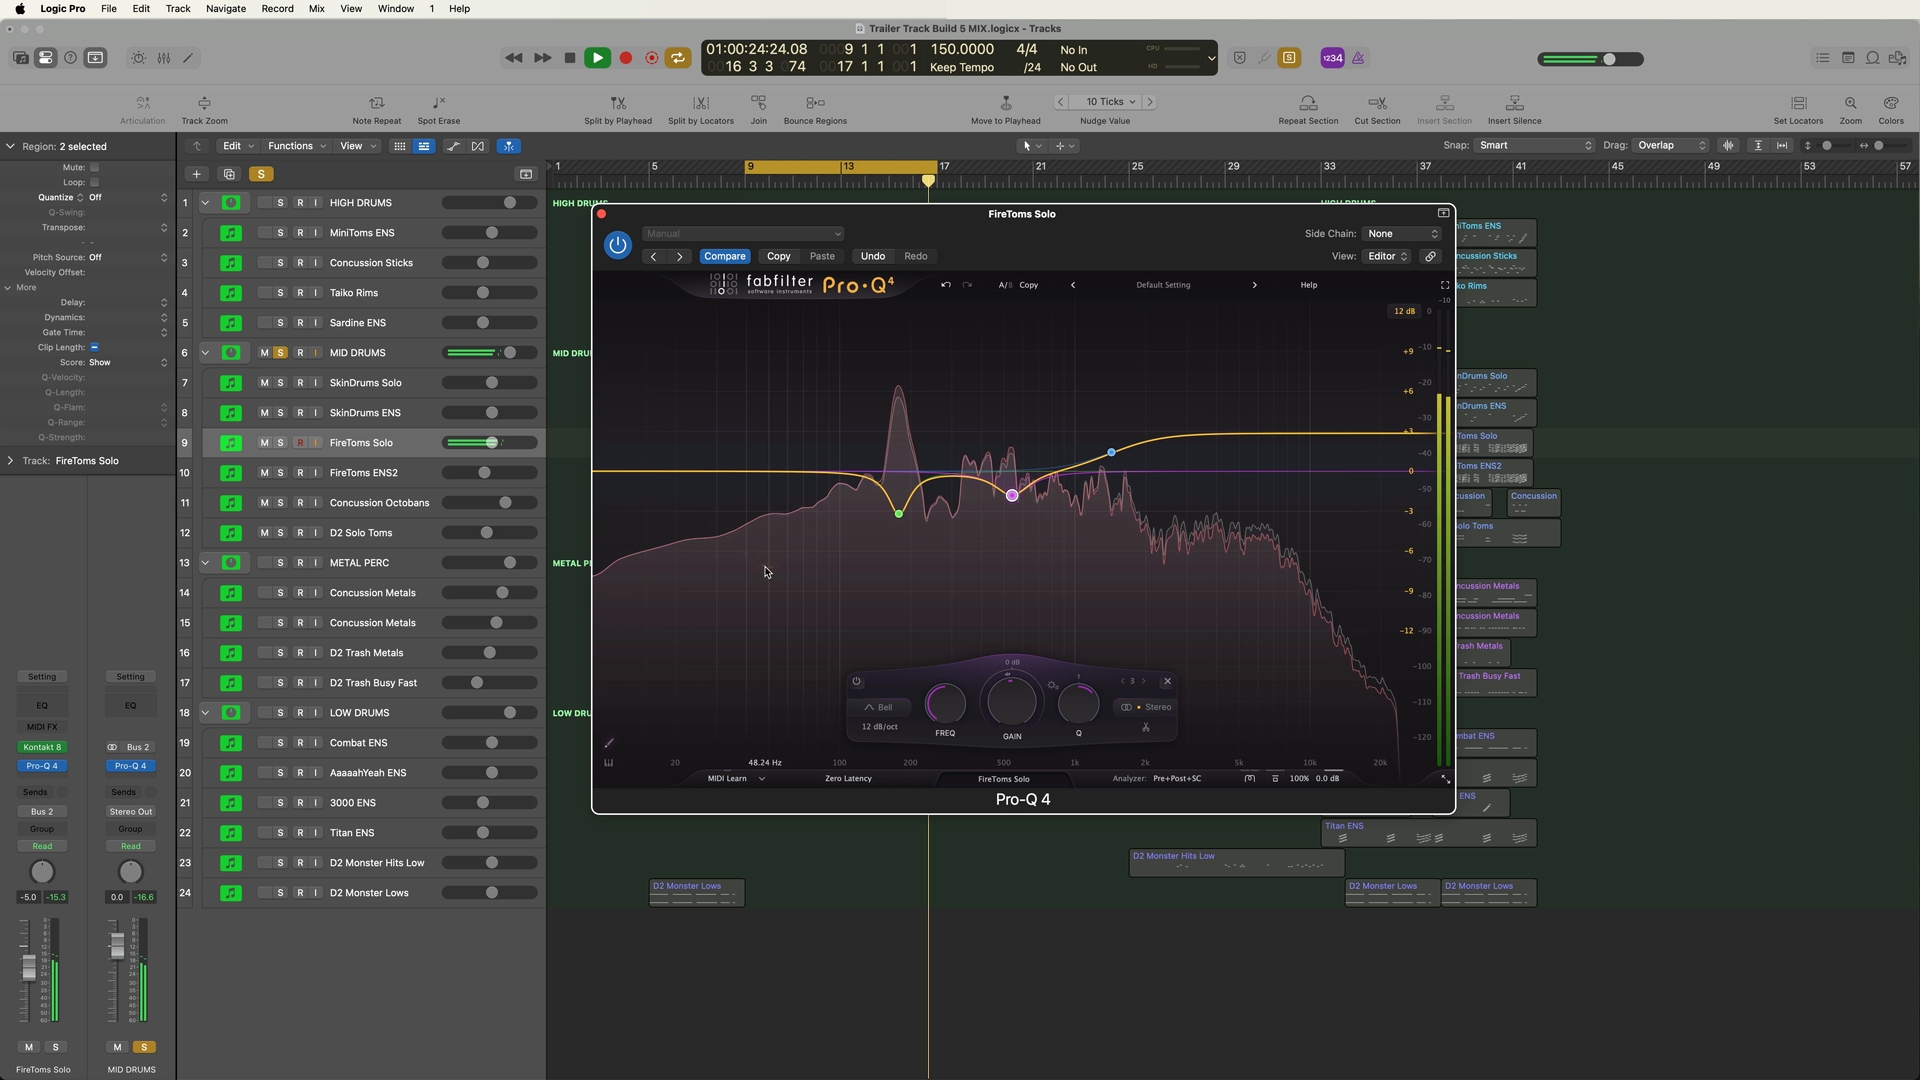Toggle the global Solo S button in track header
Screen dimensions: 1920x1080
click(x=261, y=174)
